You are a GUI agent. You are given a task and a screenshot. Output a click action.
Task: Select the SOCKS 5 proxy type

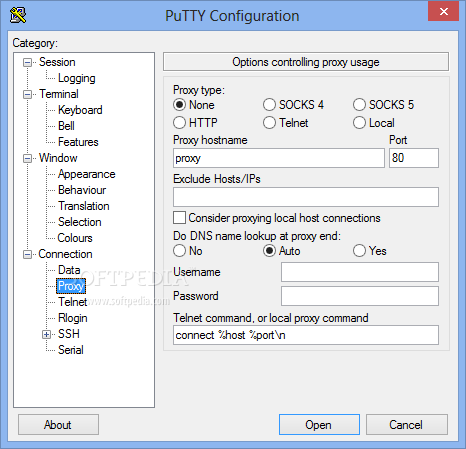tap(359, 105)
